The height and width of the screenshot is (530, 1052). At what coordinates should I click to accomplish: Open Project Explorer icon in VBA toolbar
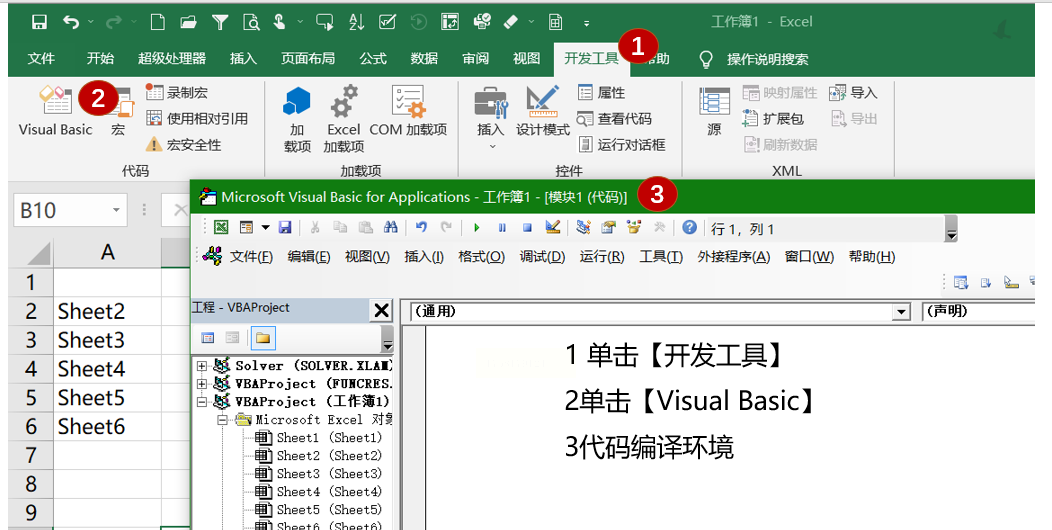584,227
